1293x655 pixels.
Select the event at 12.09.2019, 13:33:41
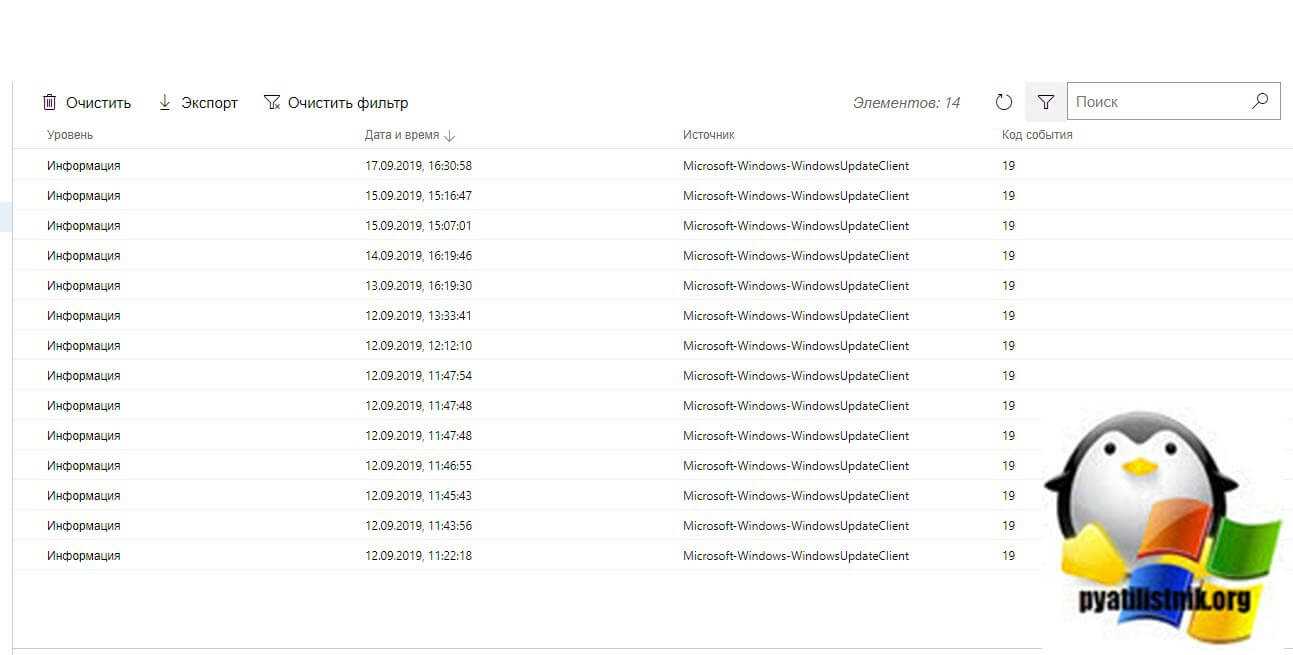click(418, 316)
